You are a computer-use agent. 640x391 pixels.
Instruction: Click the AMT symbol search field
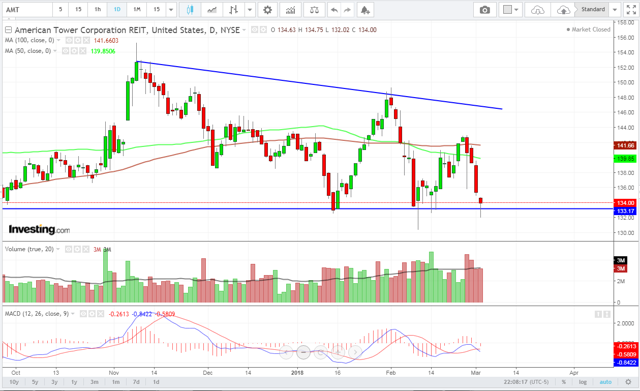[x=27, y=10]
